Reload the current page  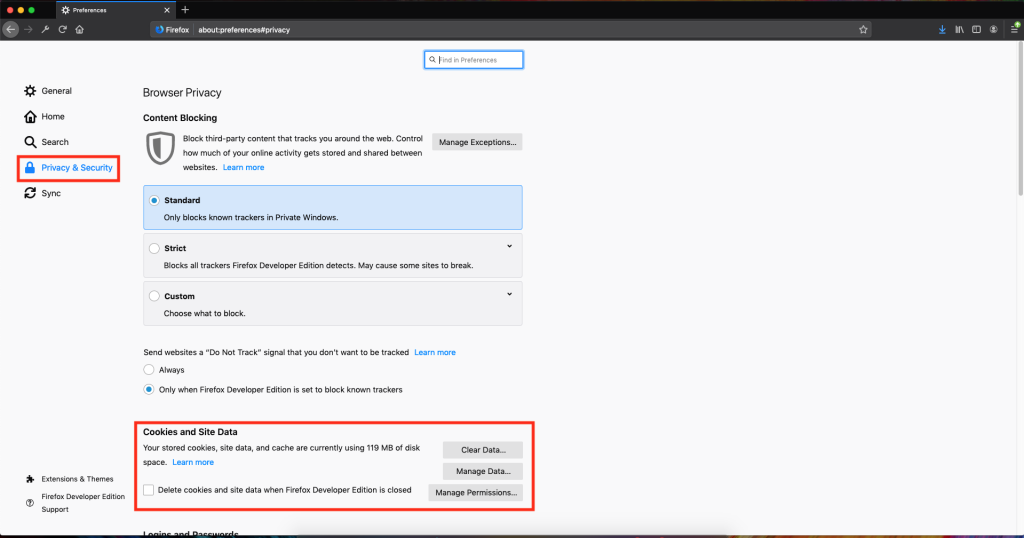63,29
